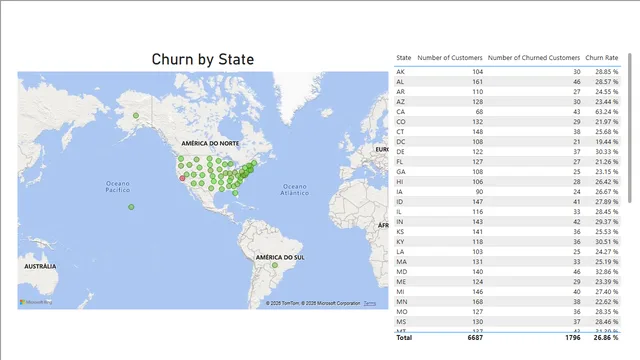Viewport: 640px width, 360px height.
Task: Select the MI state cell
Action: (x=400, y=291)
